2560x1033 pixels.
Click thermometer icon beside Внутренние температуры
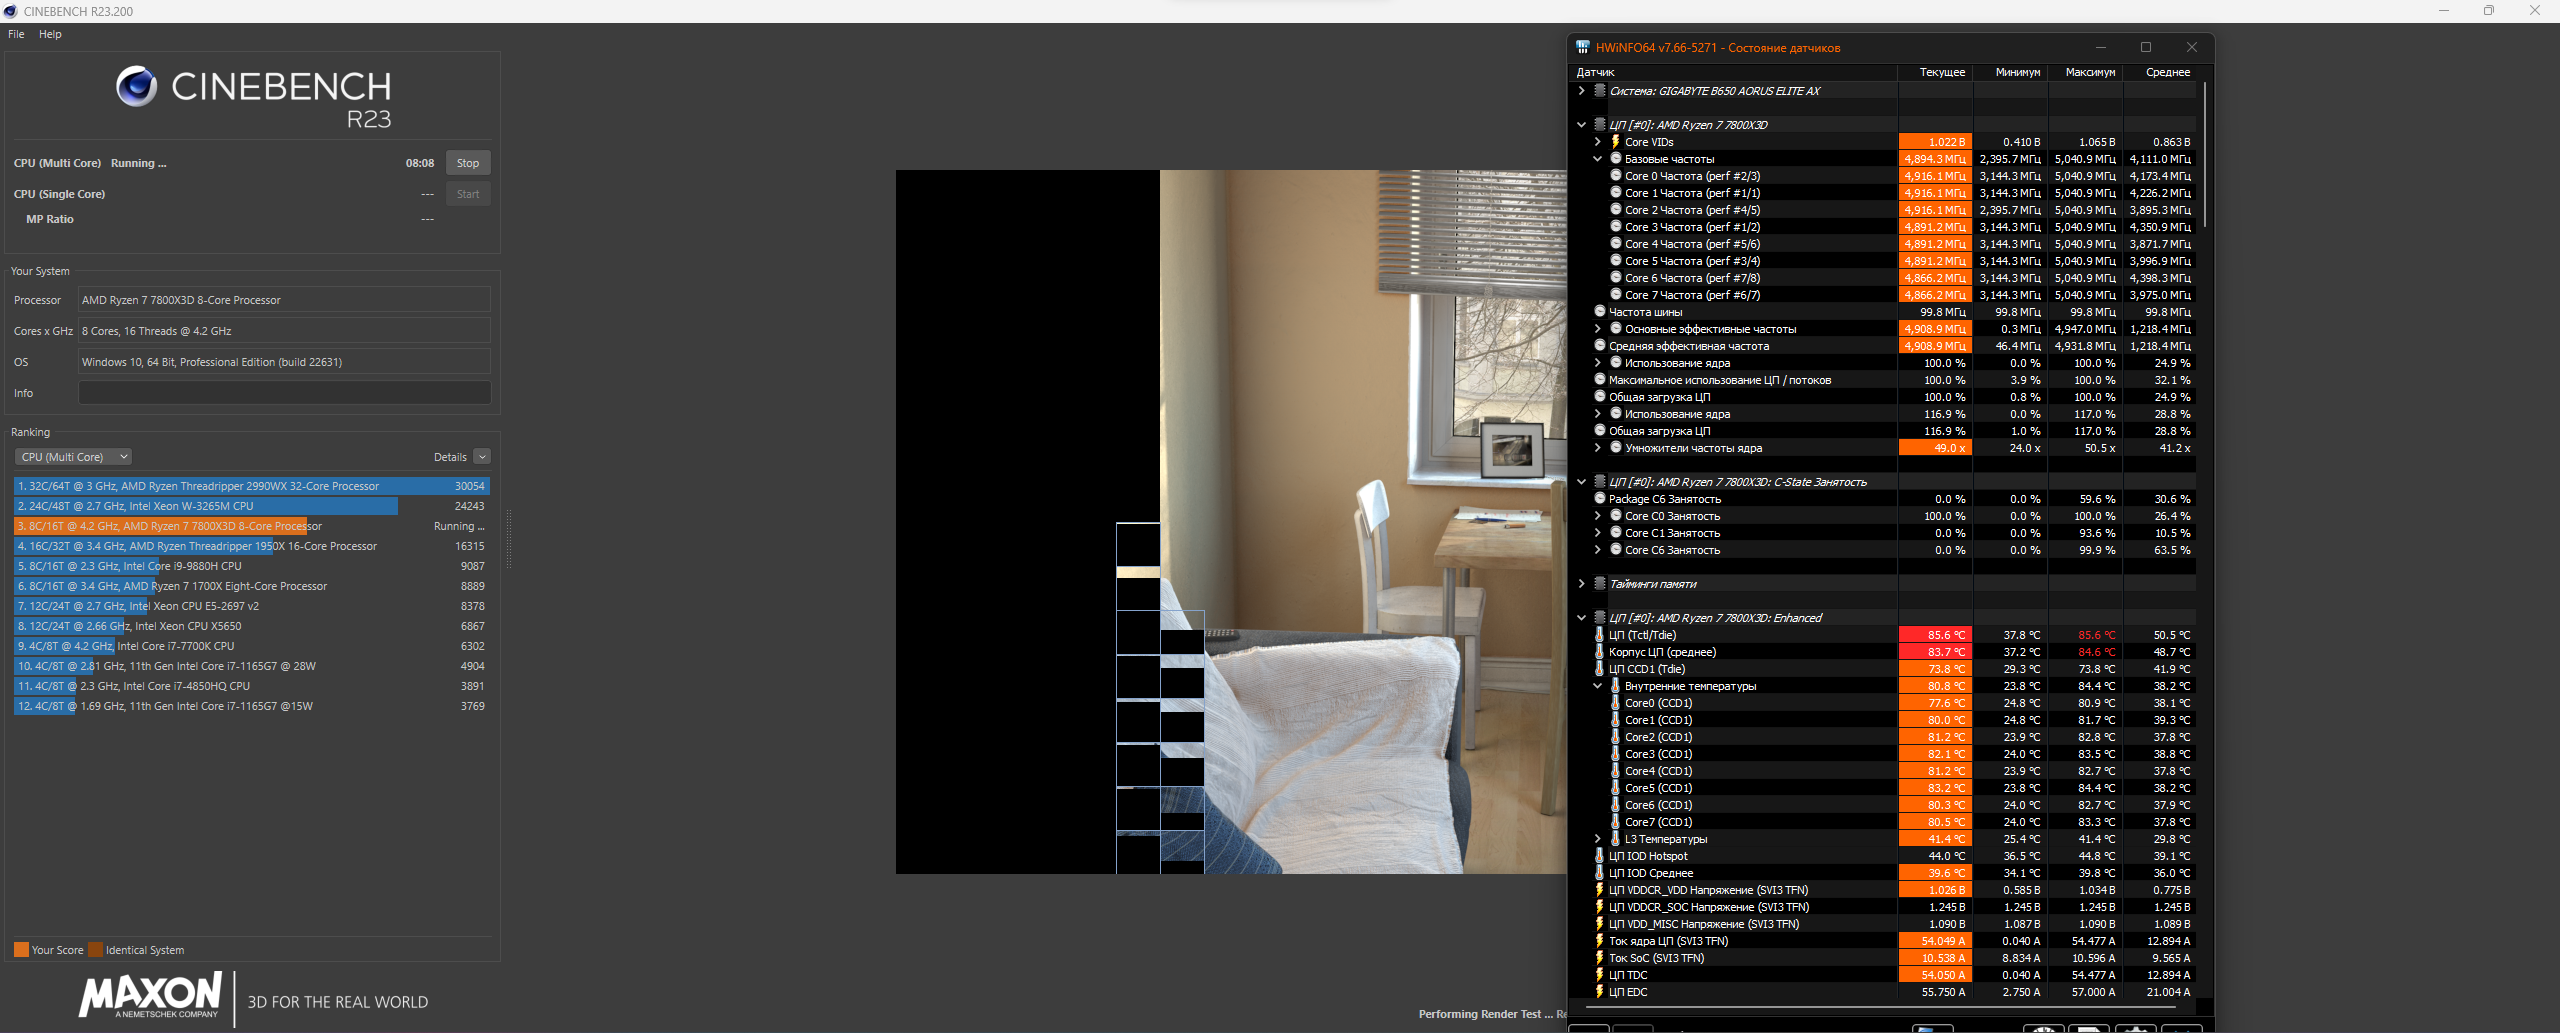tap(1615, 686)
